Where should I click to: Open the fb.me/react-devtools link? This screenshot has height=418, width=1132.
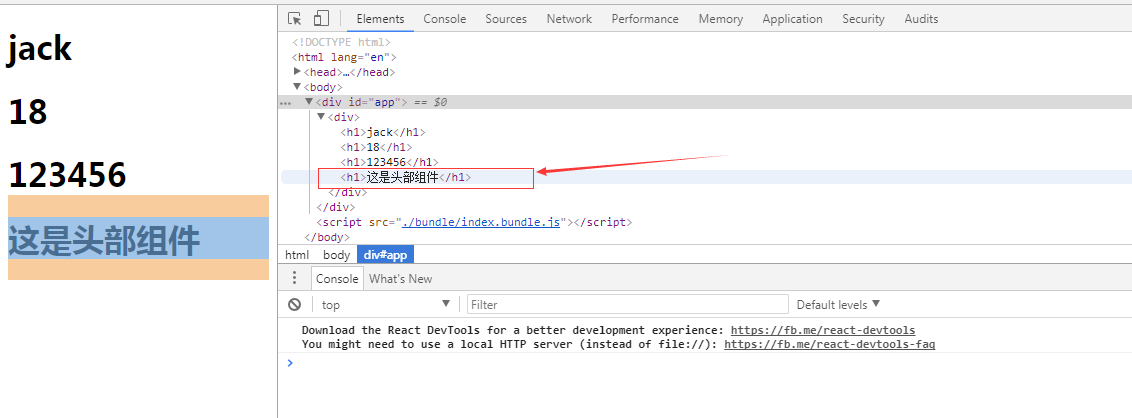823,330
